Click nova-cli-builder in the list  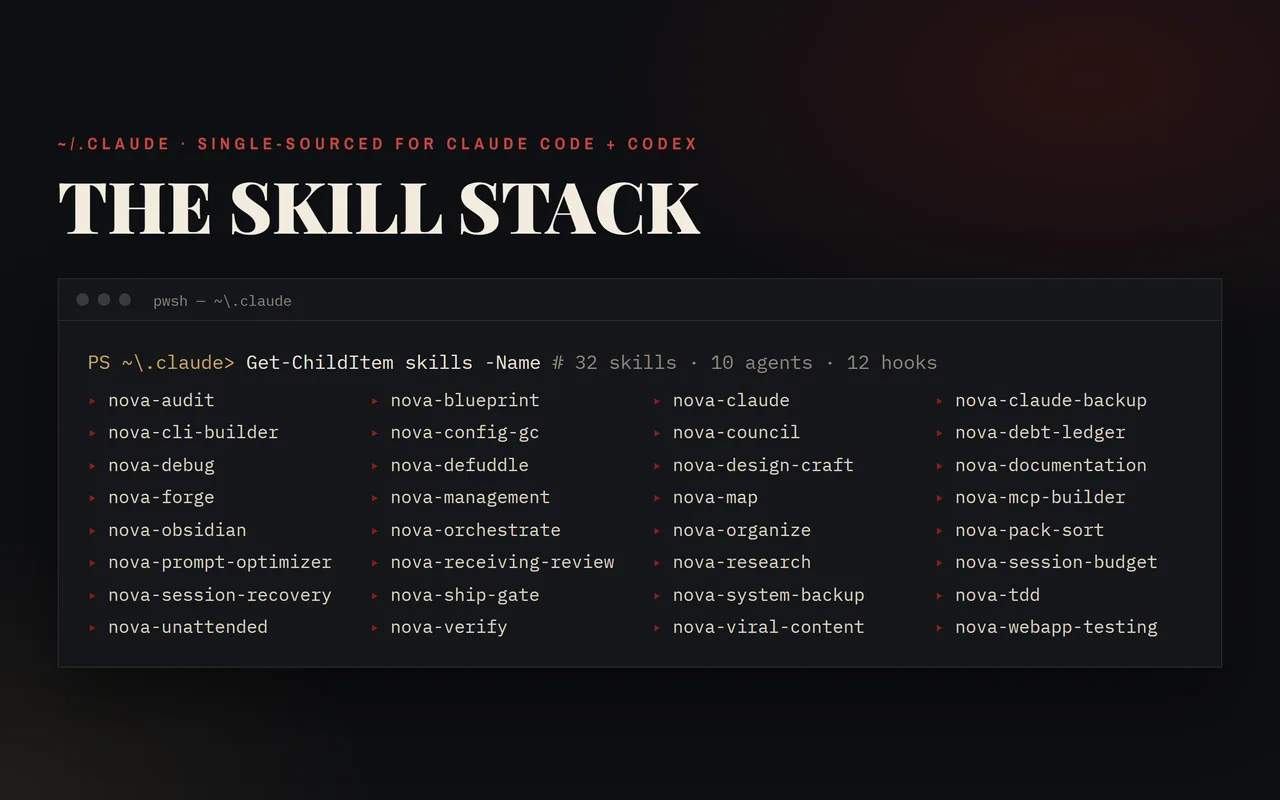click(x=193, y=432)
